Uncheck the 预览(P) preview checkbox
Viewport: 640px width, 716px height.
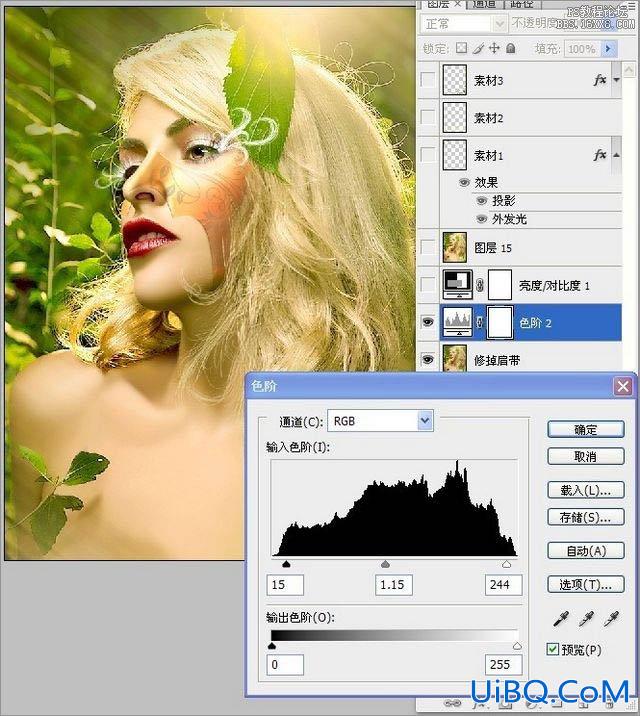click(x=552, y=649)
